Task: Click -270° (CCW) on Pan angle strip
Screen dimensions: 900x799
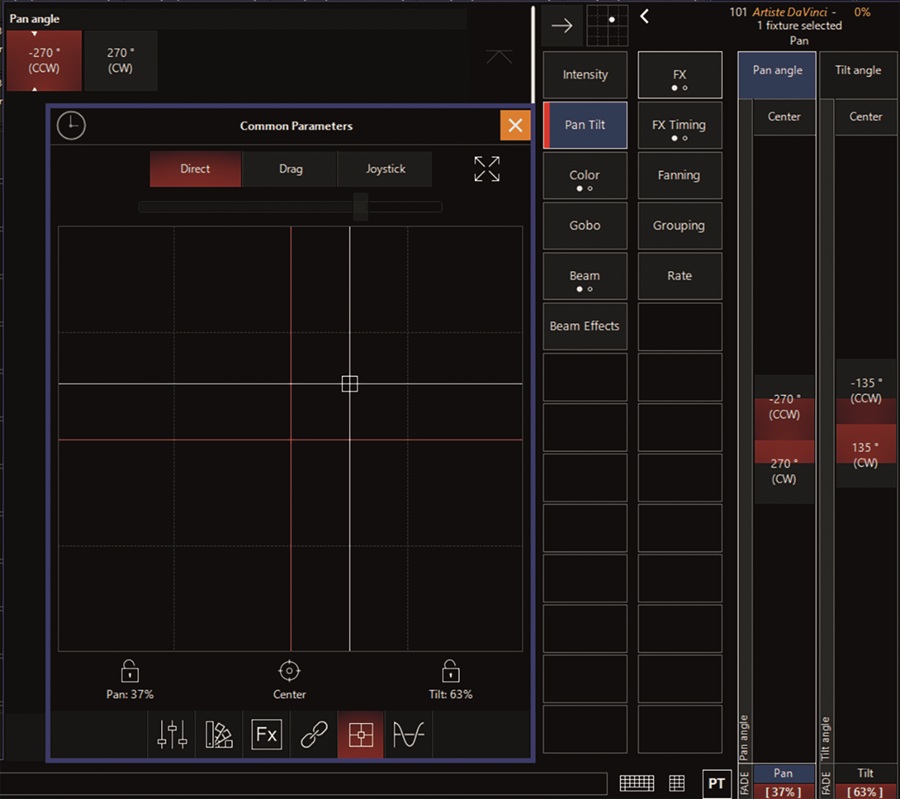Action: click(784, 407)
